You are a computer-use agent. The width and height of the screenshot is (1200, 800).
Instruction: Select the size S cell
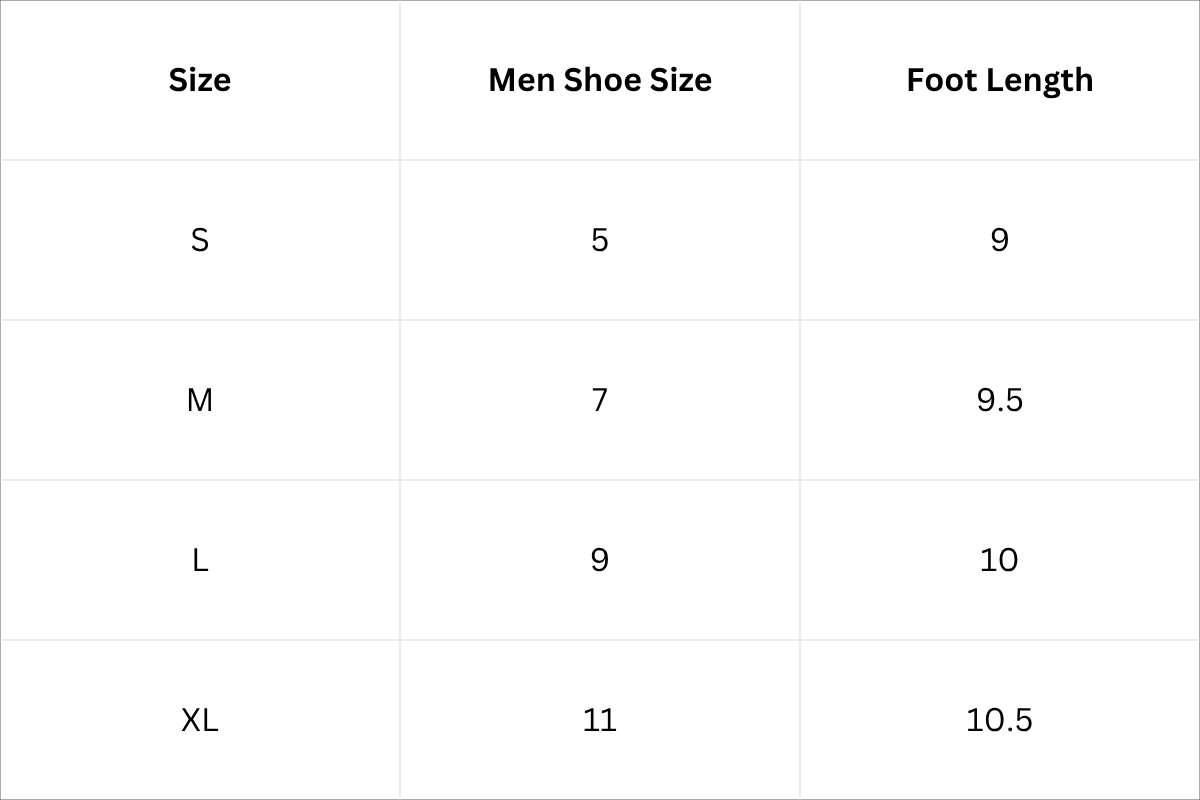pos(200,240)
